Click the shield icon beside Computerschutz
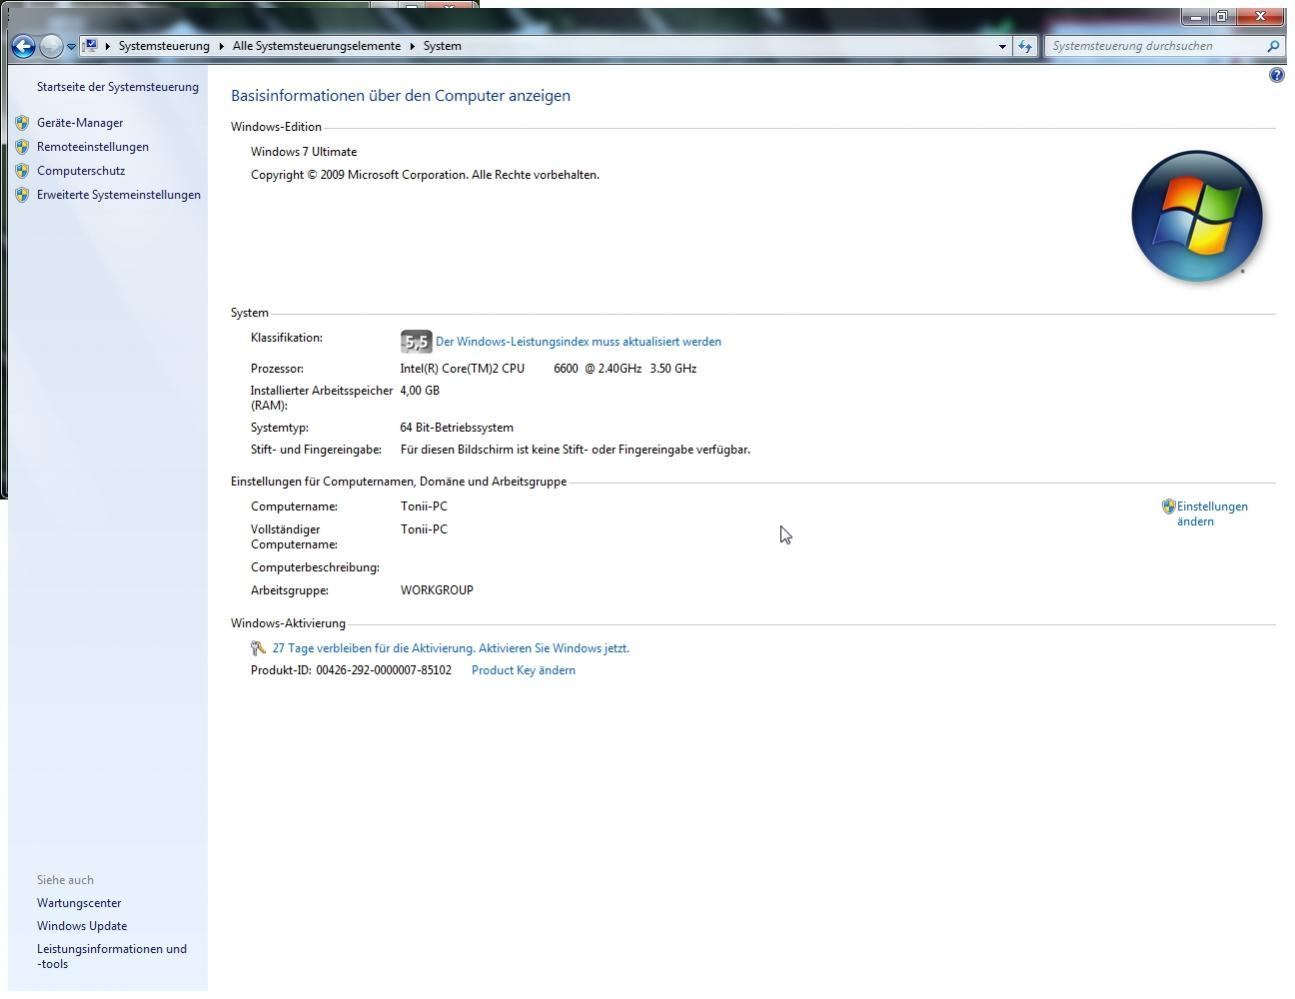The image size is (1295, 999). pos(22,171)
